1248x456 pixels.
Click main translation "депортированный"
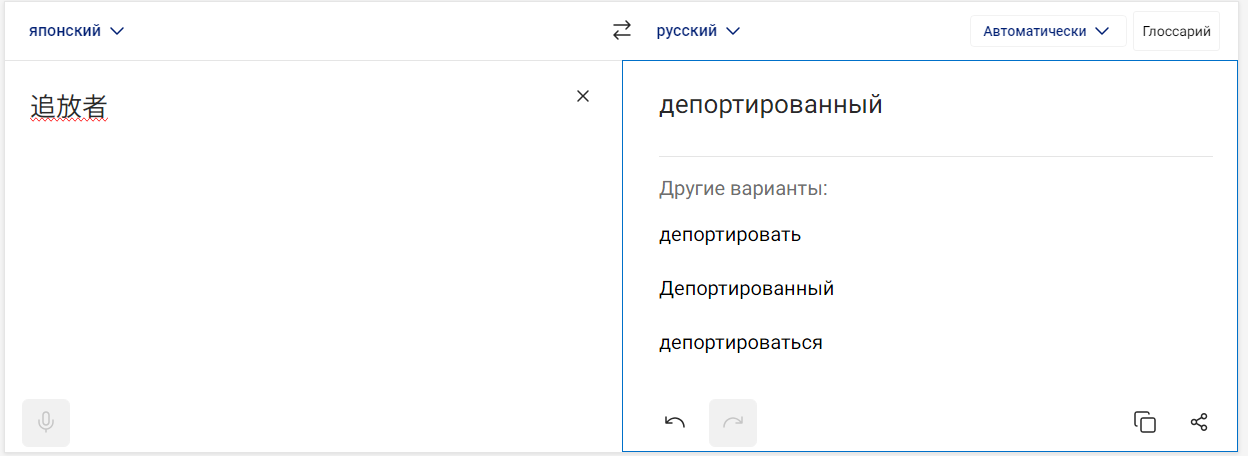770,105
